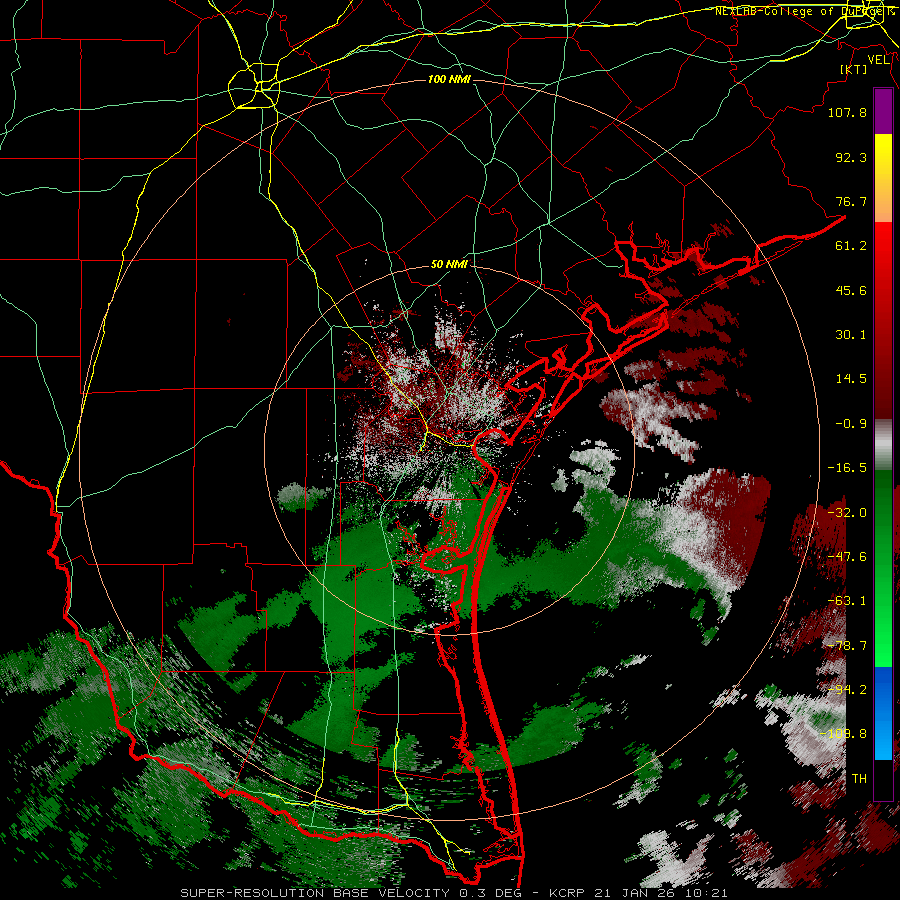Select the -63.1 legend value

(847, 601)
